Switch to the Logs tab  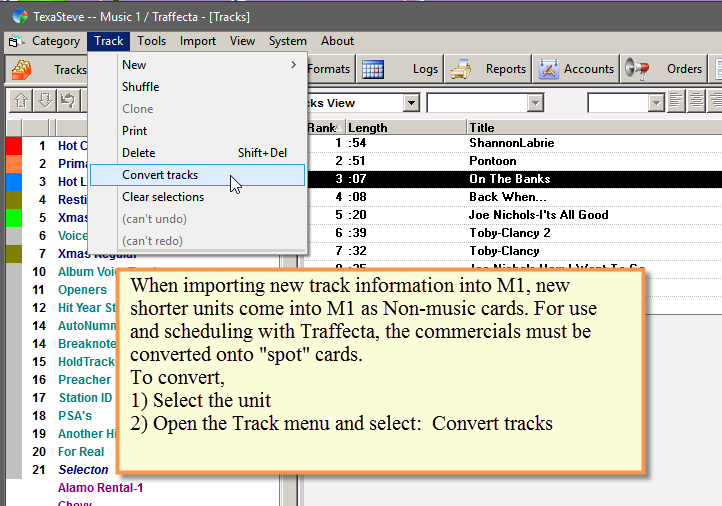point(400,69)
